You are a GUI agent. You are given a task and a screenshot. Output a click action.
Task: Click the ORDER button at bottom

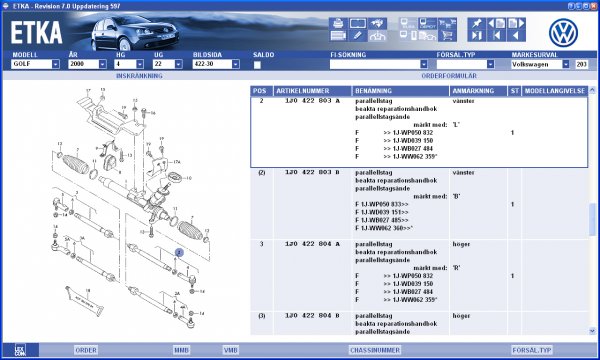[86, 350]
